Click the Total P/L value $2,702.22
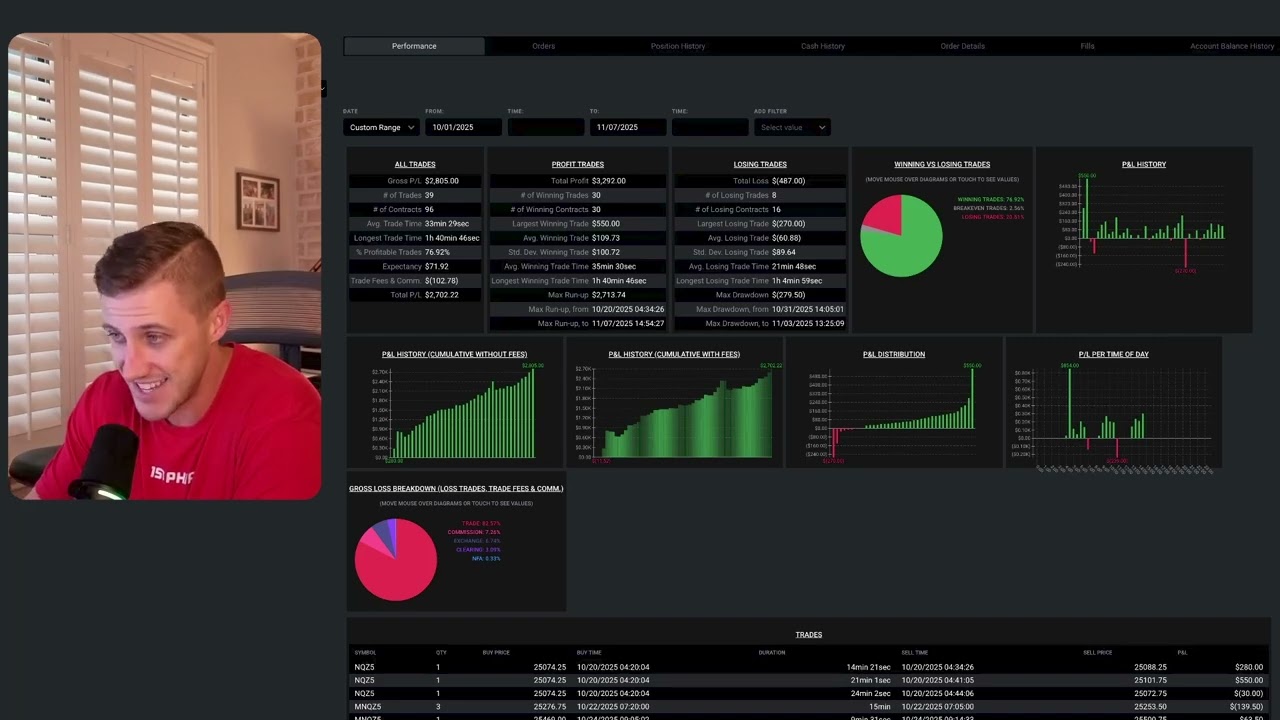Viewport: 1280px width, 720px height. click(x=441, y=295)
